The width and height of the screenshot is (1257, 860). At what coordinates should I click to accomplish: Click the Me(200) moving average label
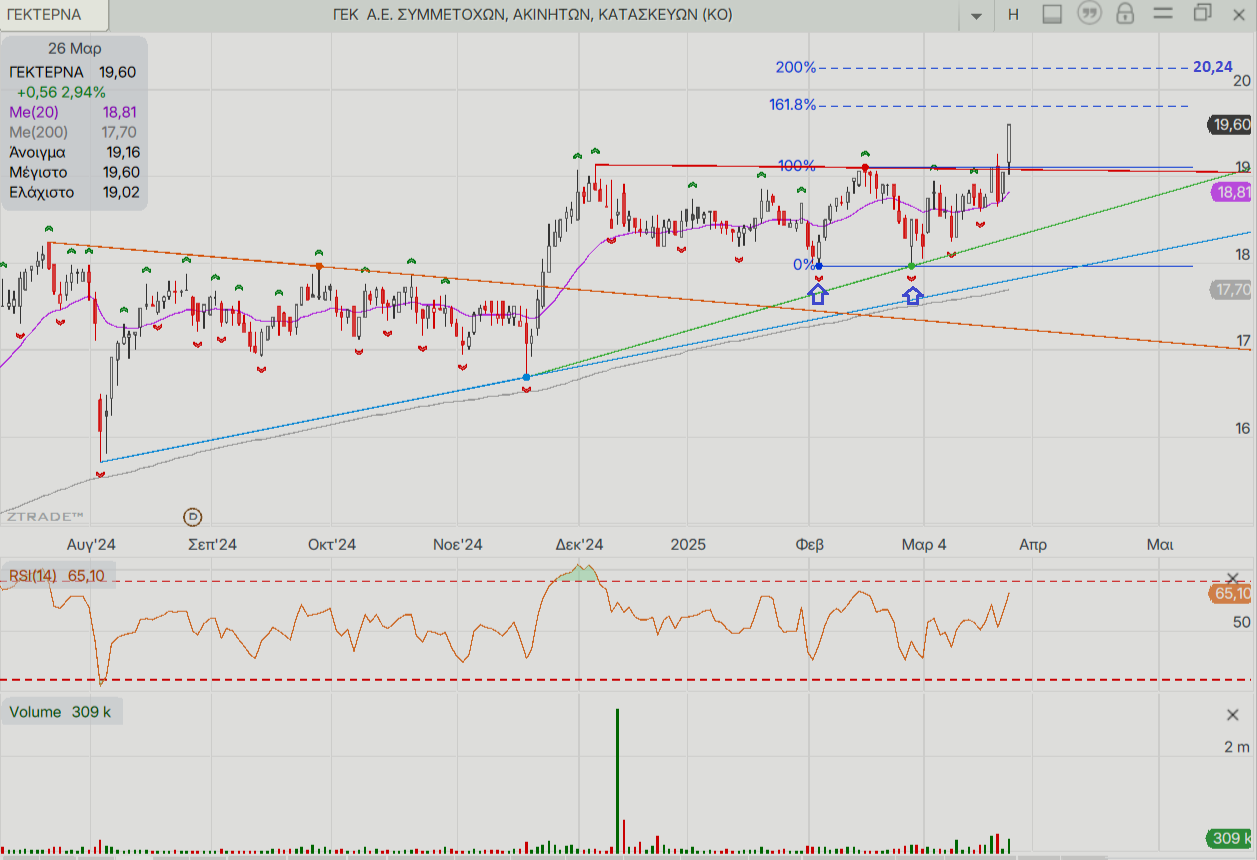(x=38, y=132)
